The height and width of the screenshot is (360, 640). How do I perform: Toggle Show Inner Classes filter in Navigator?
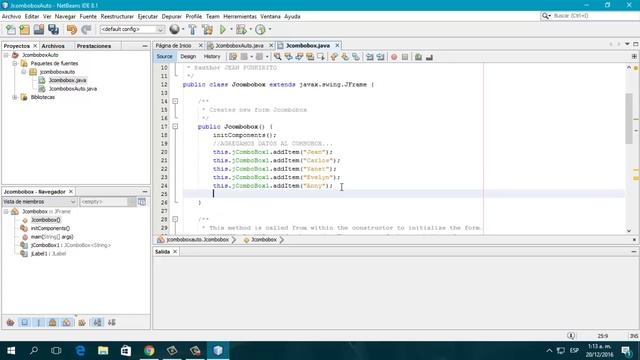[x=67, y=322]
